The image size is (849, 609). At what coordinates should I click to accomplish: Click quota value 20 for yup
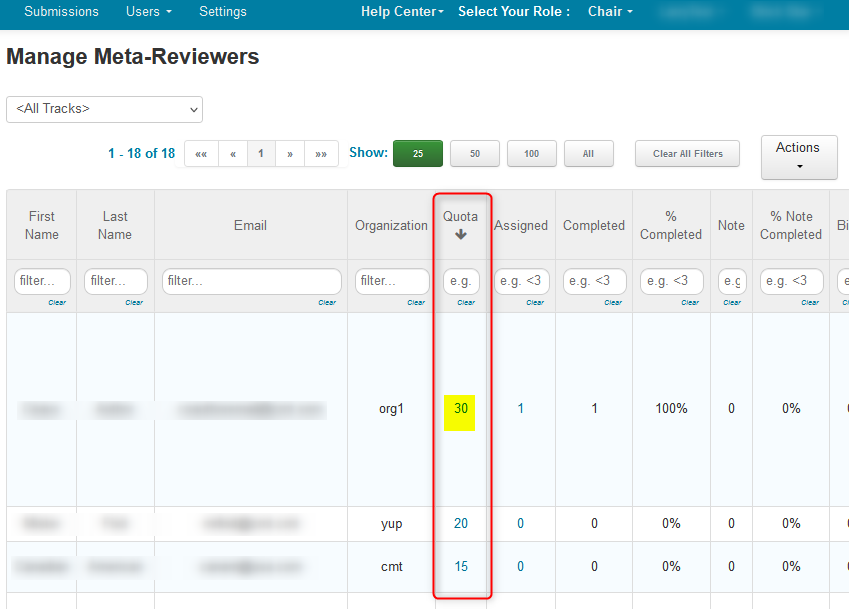461,523
